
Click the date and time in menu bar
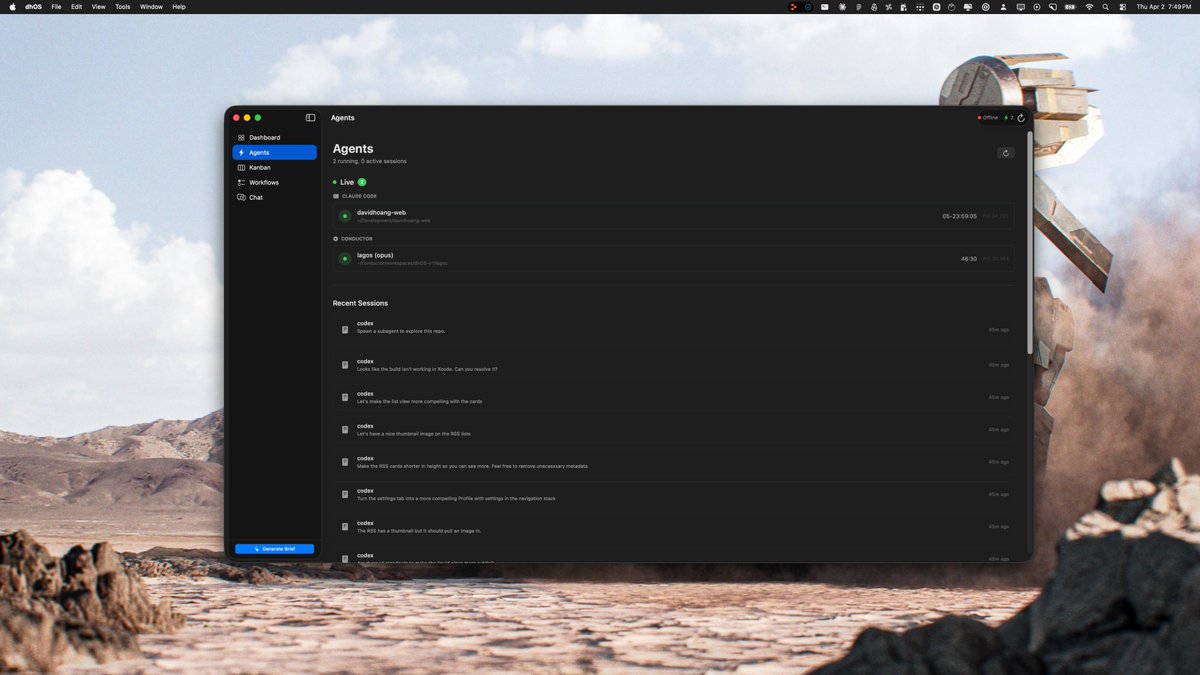tap(1164, 6)
